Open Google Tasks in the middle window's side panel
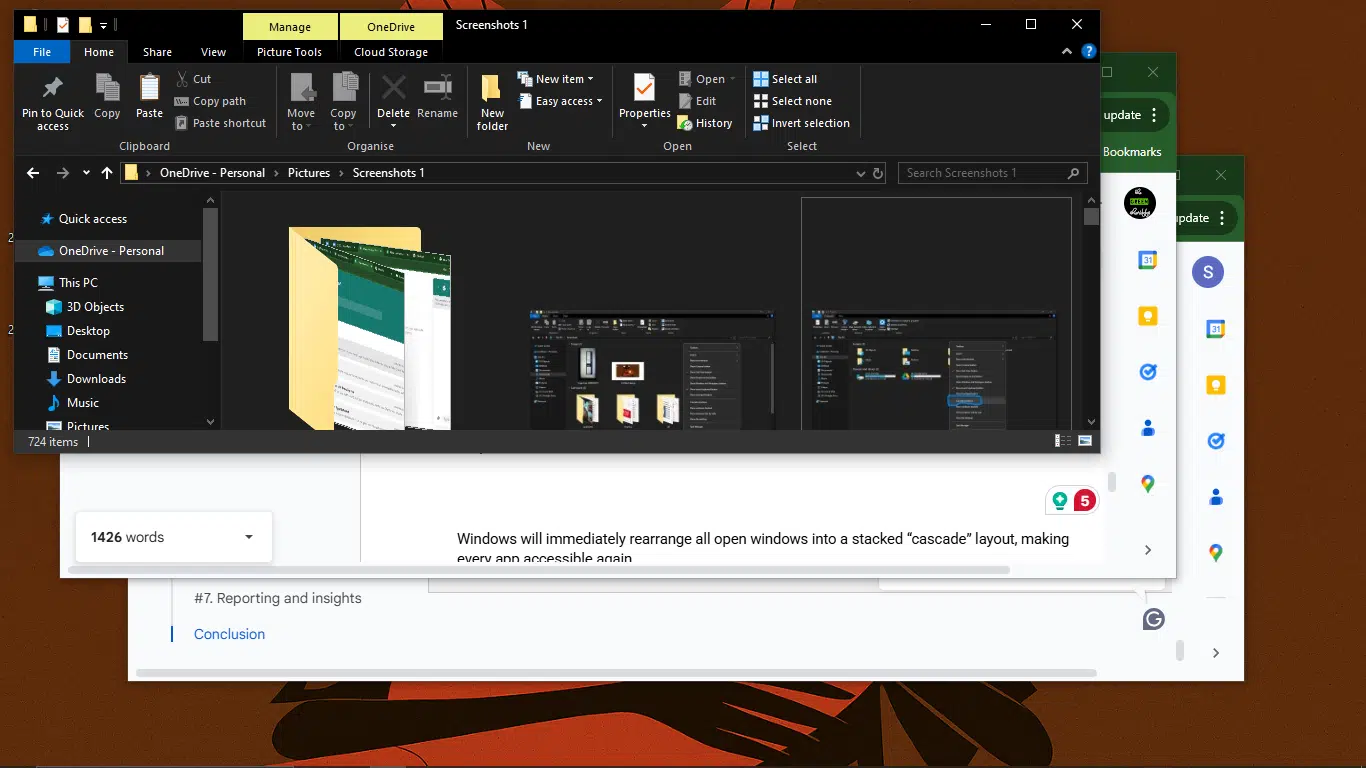 1148,372
